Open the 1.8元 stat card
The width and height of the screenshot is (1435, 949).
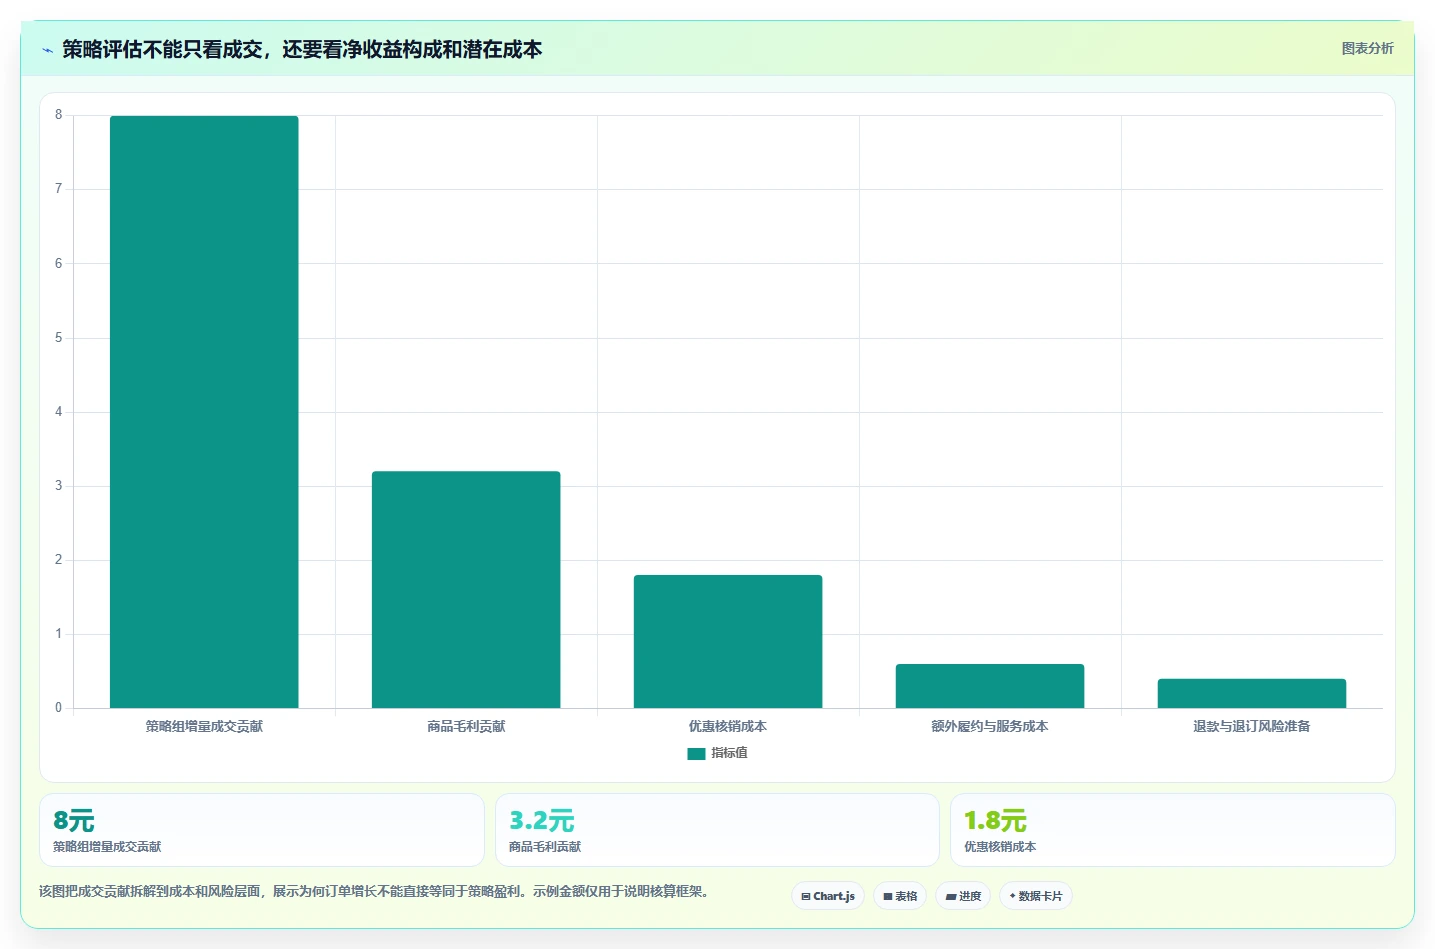[1172, 830]
